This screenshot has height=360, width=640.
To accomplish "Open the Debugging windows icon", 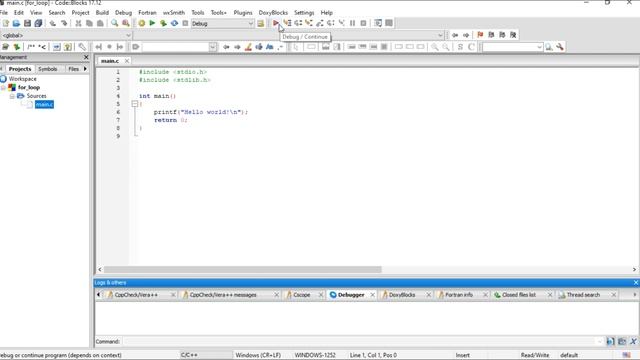I will click(x=378, y=23).
